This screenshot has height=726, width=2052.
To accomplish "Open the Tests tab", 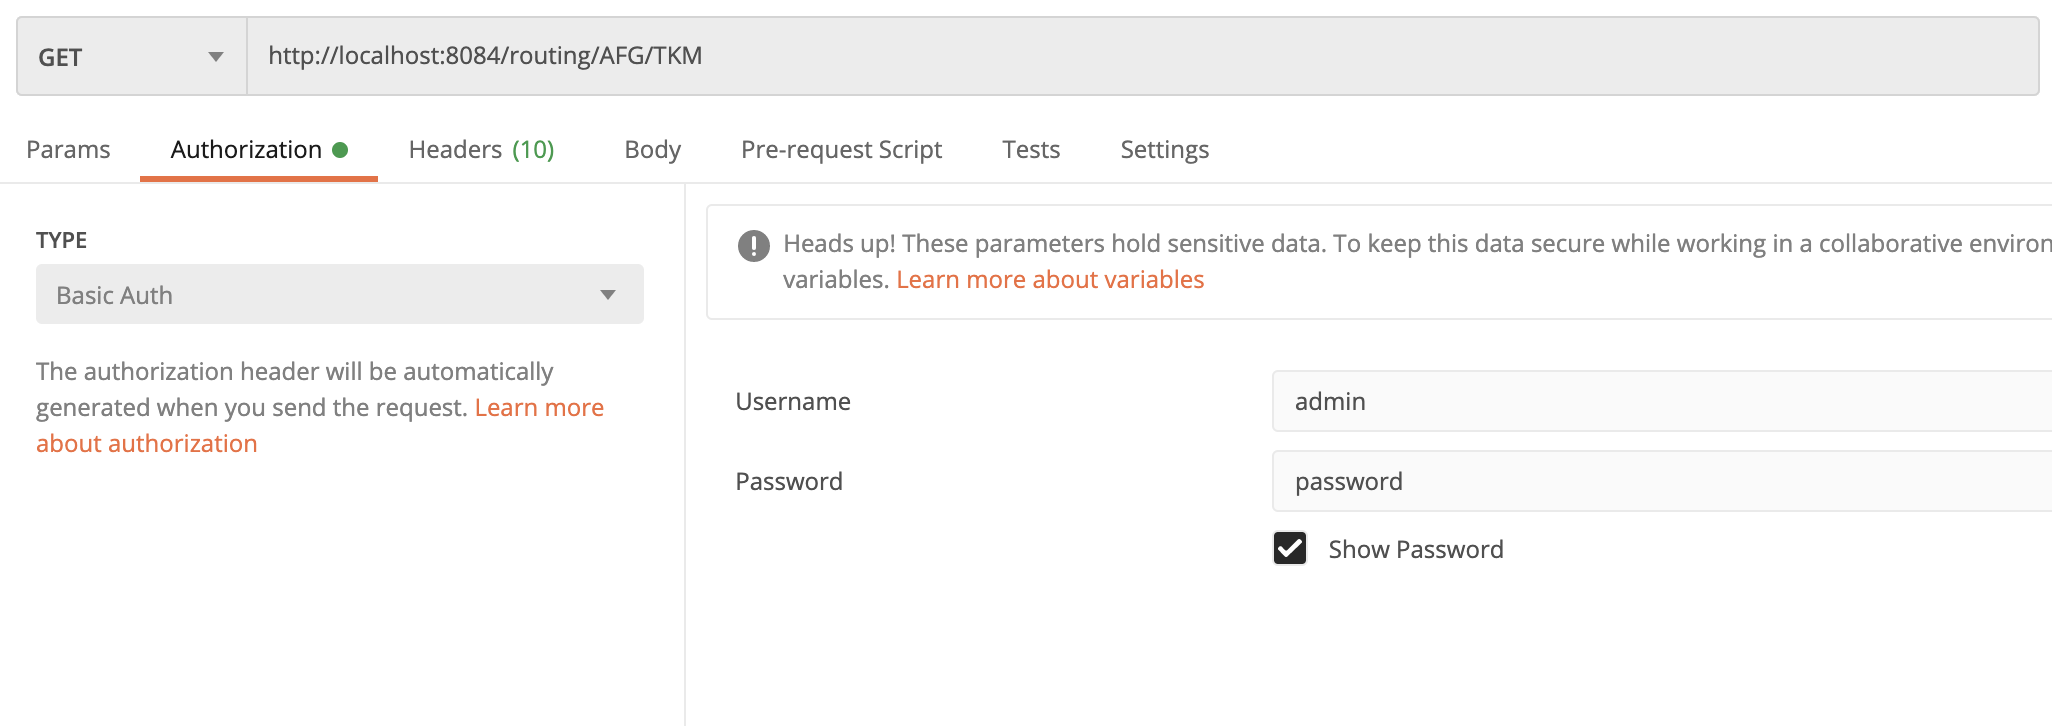I will pyautogui.click(x=1031, y=150).
